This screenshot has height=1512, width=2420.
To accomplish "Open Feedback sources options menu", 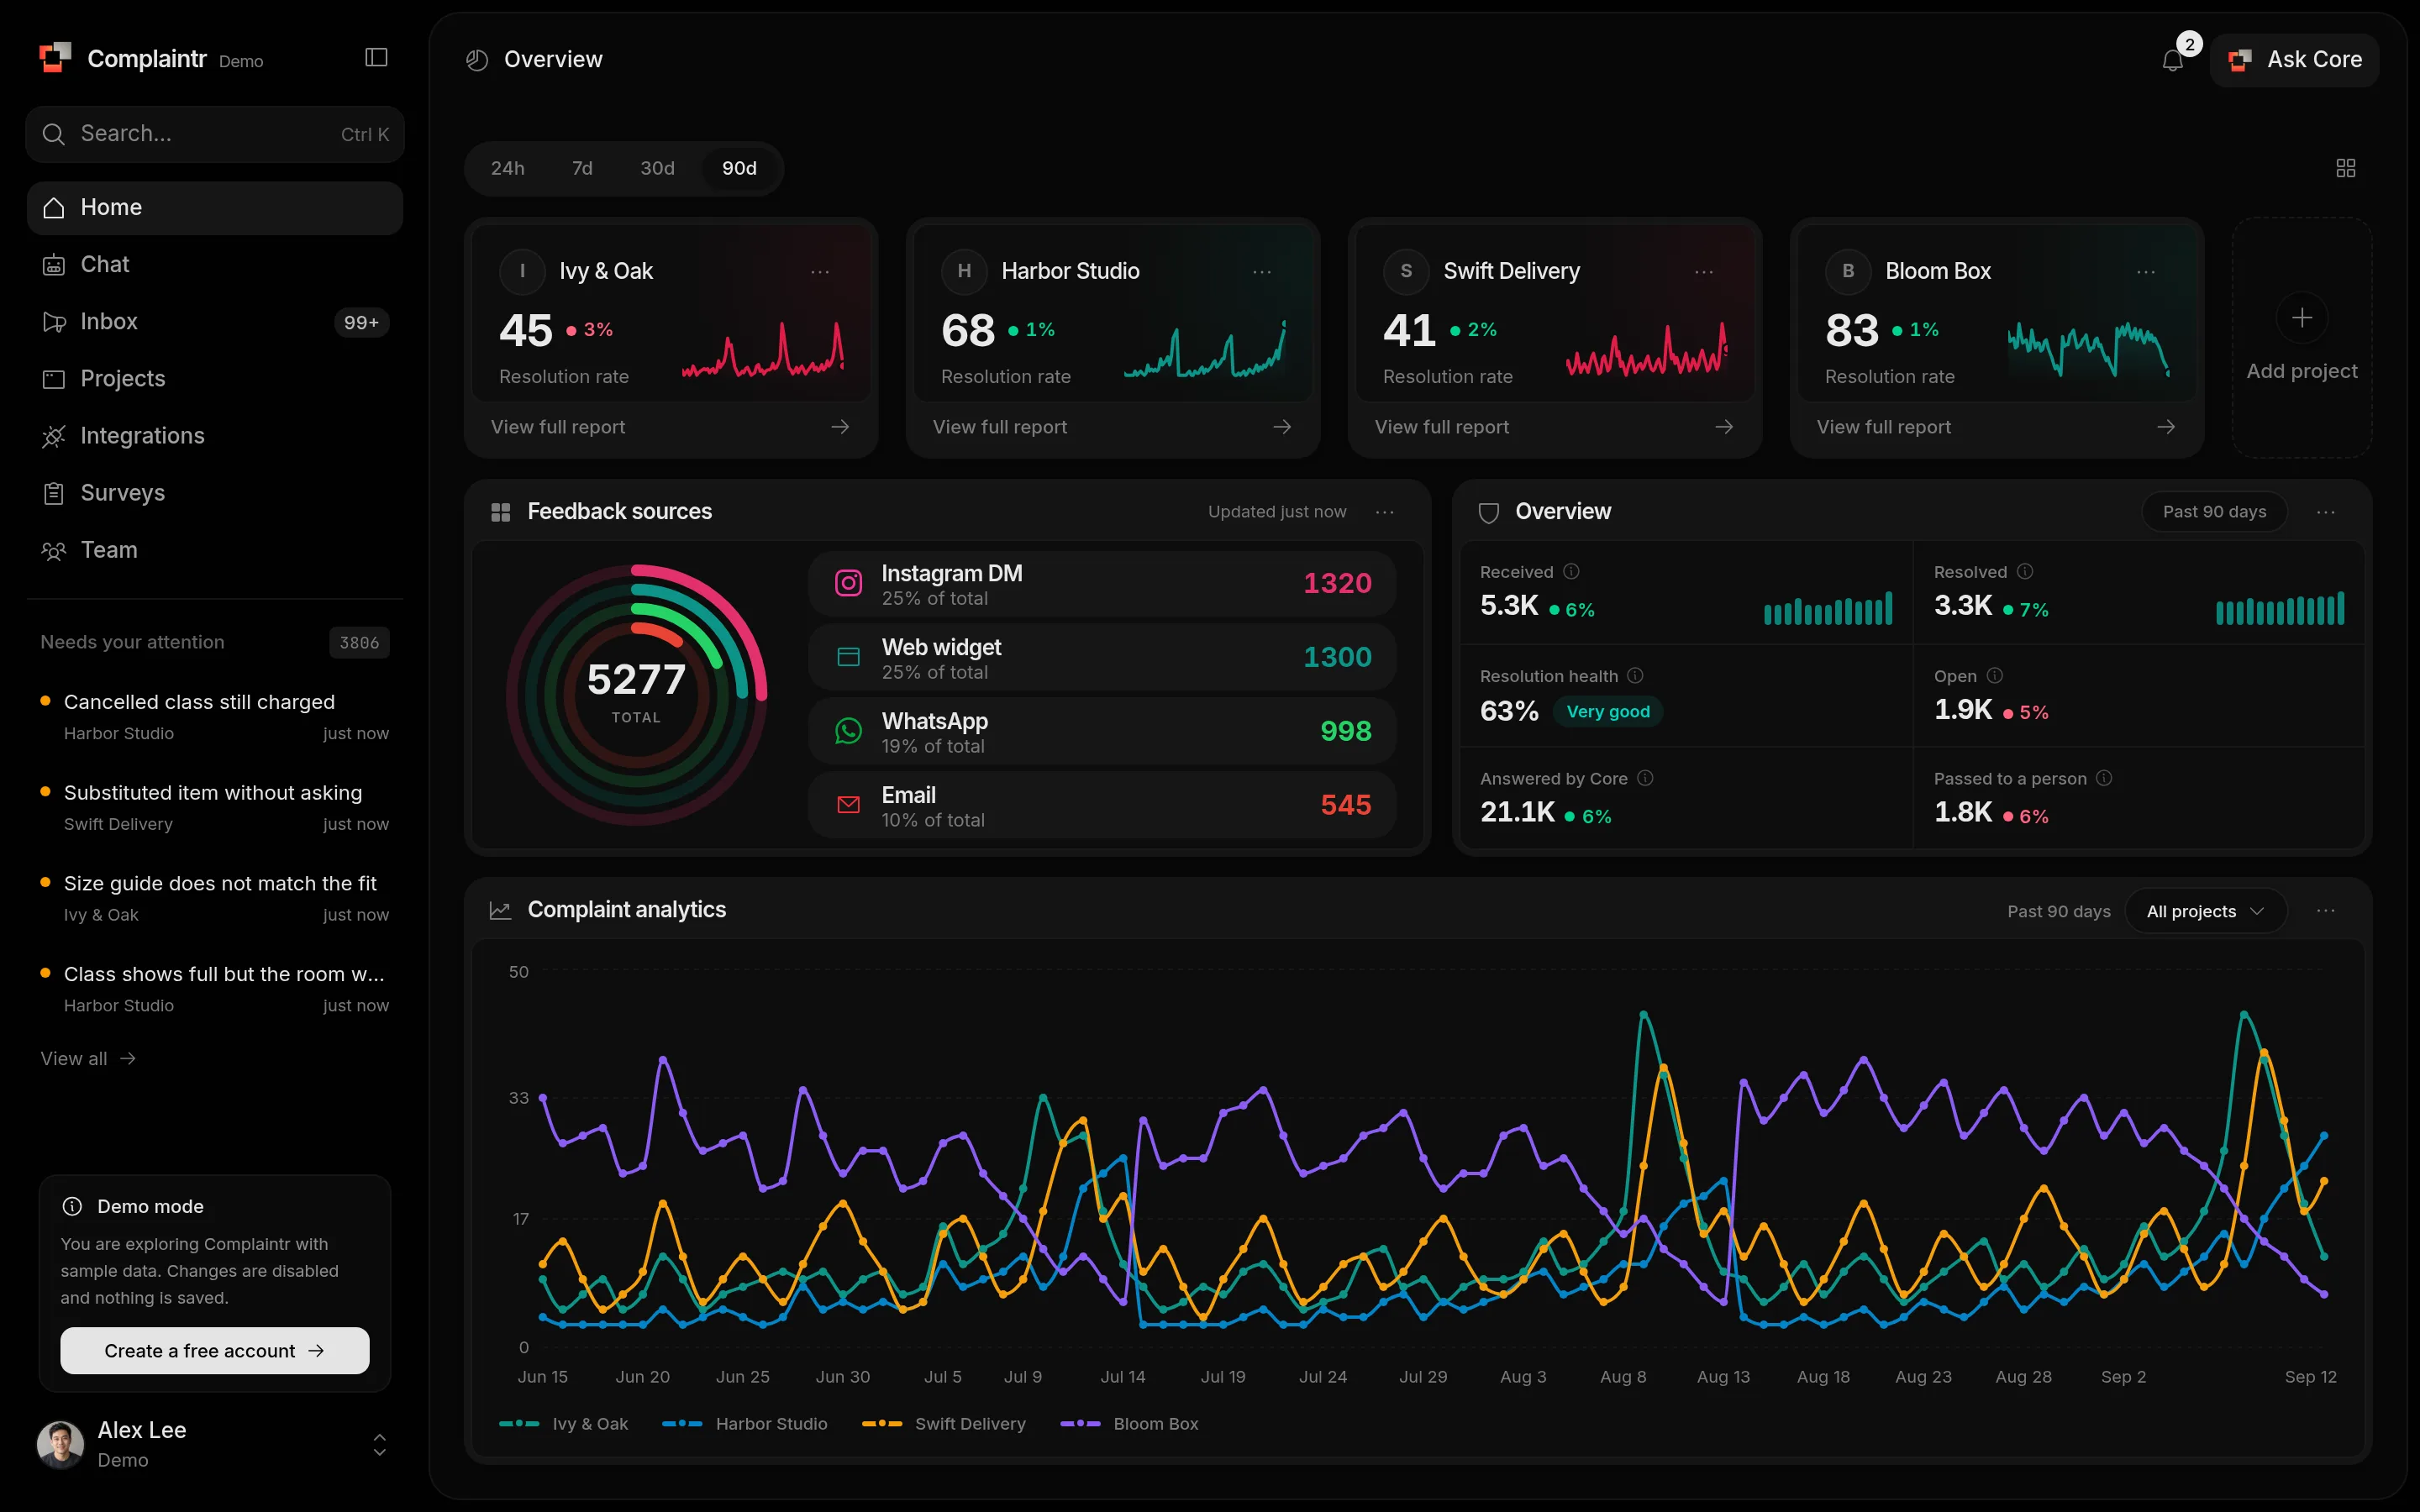I will pos(1385,512).
